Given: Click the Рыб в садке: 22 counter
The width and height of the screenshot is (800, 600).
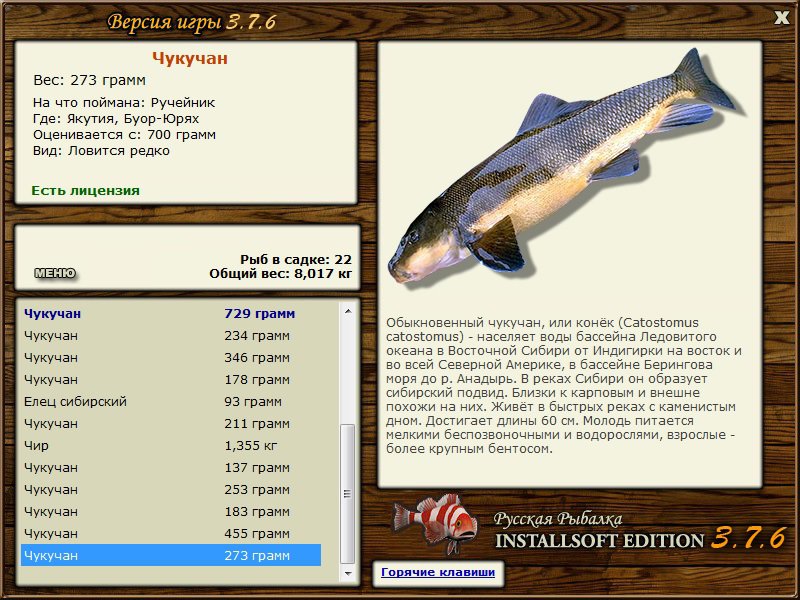Looking at the screenshot, I should (x=296, y=260).
